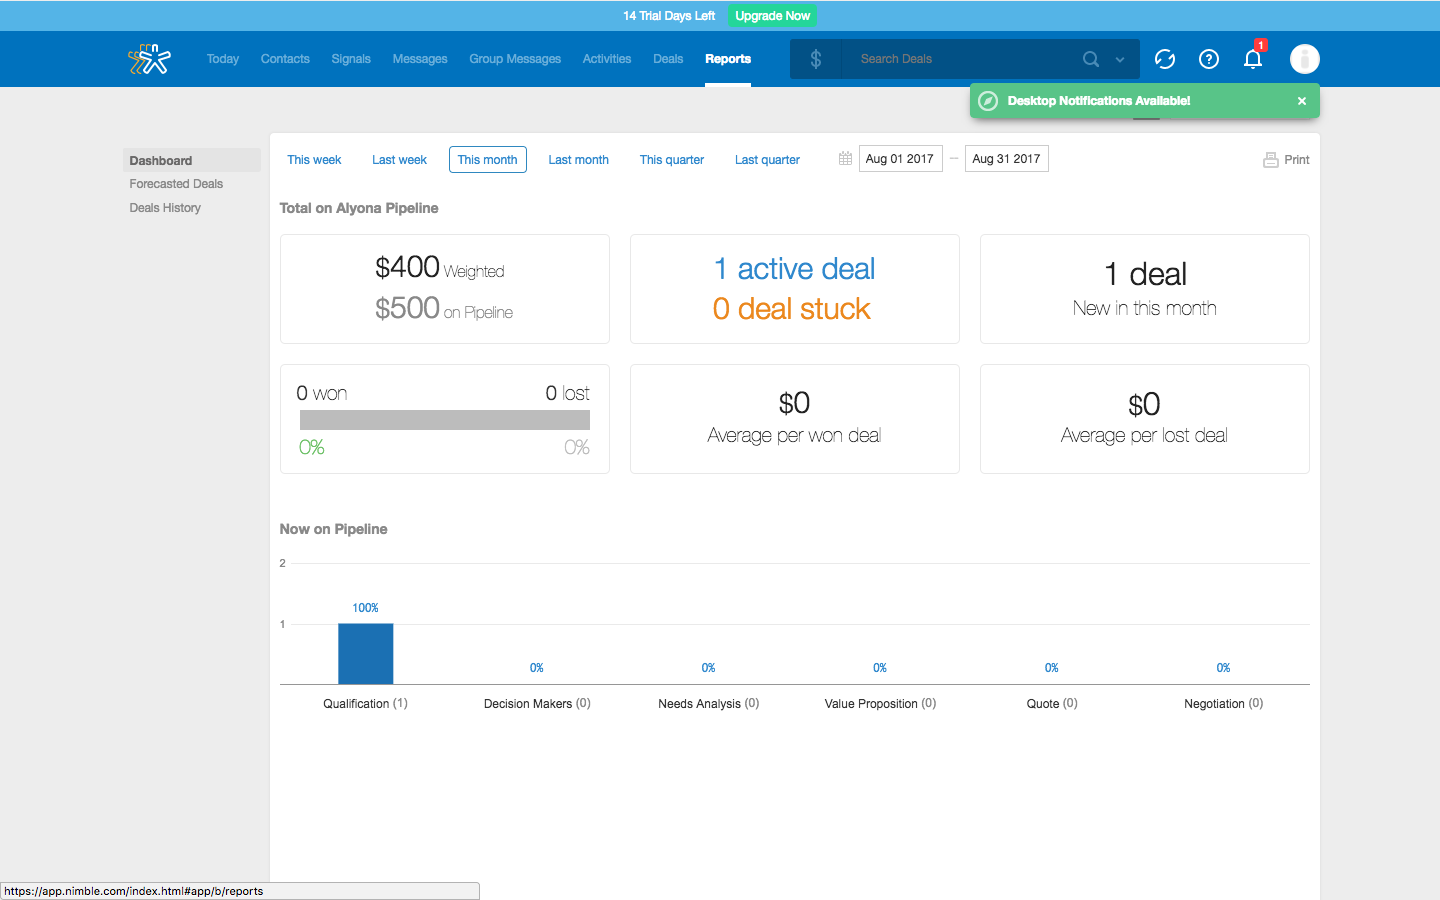Print the report

click(x=1286, y=160)
